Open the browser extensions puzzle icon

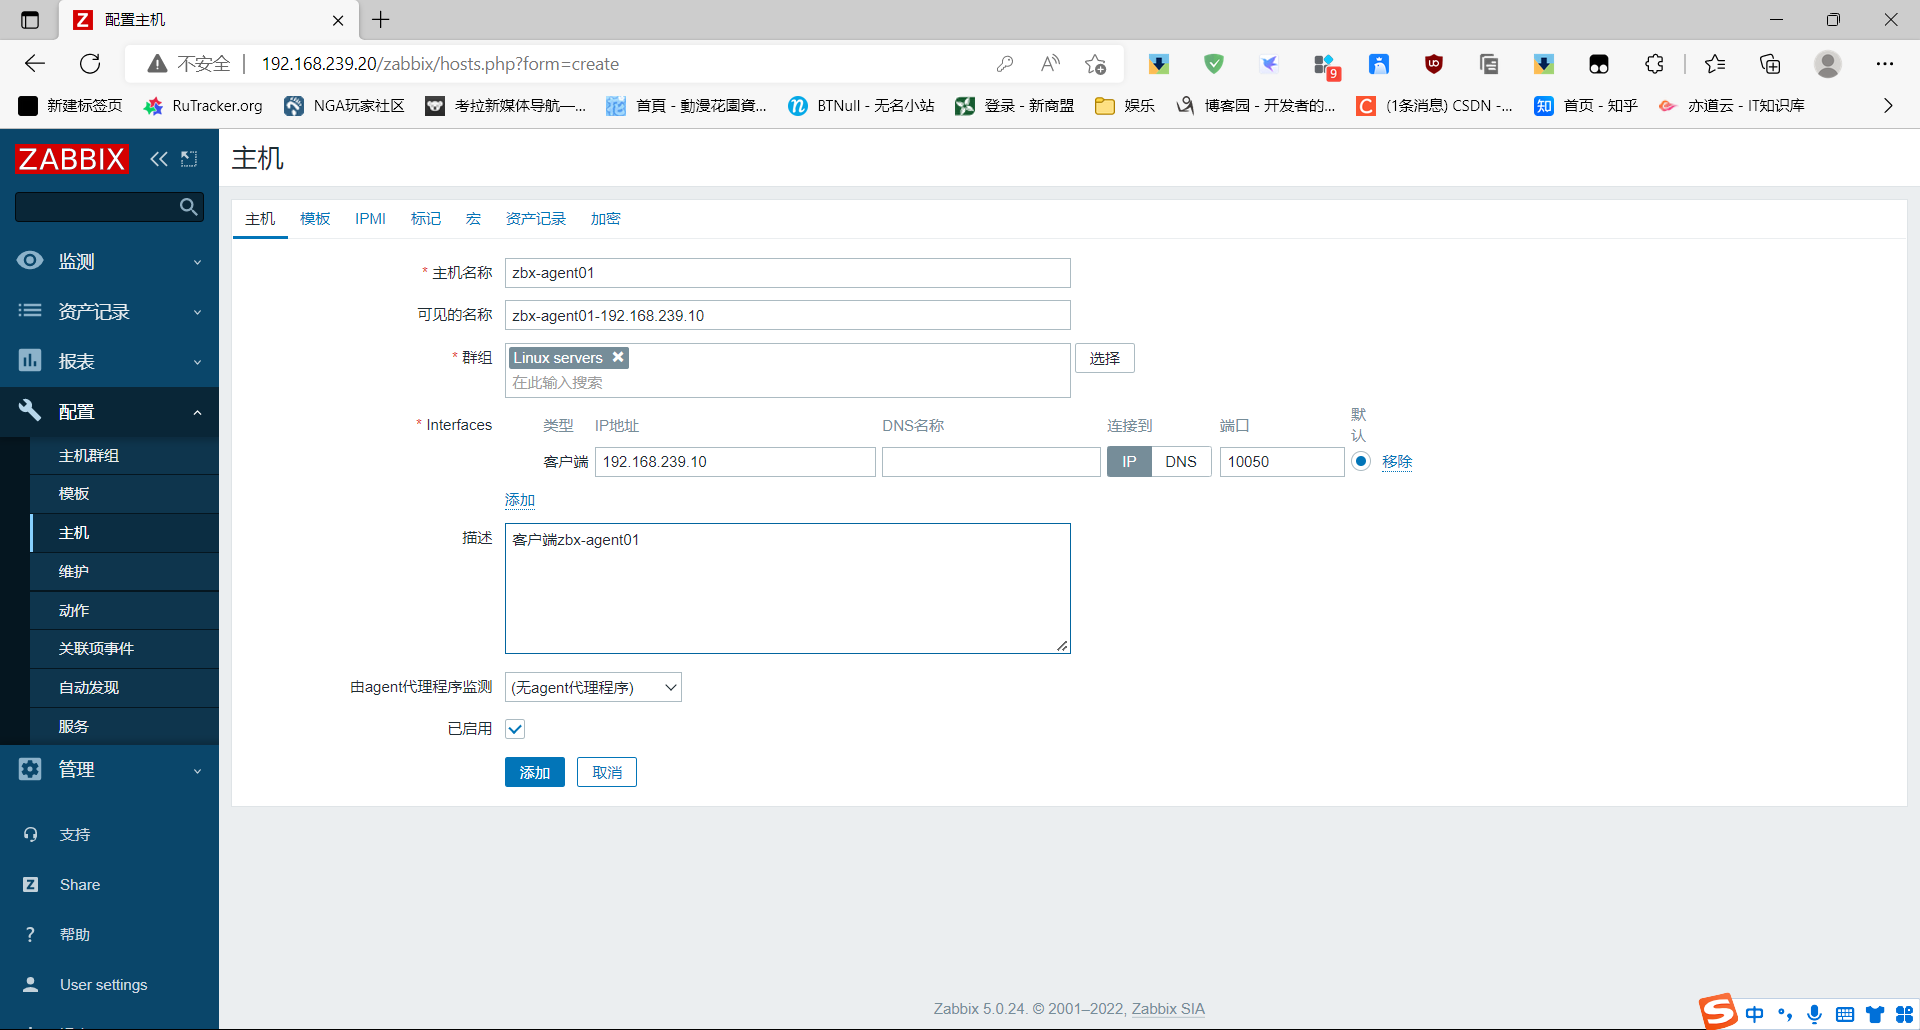pyautogui.click(x=1654, y=64)
